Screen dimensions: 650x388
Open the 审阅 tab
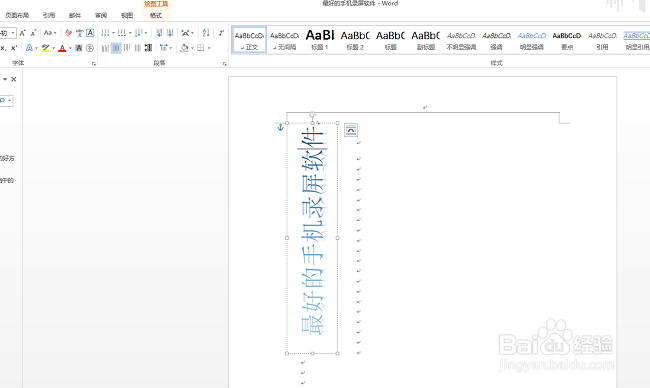click(x=101, y=15)
